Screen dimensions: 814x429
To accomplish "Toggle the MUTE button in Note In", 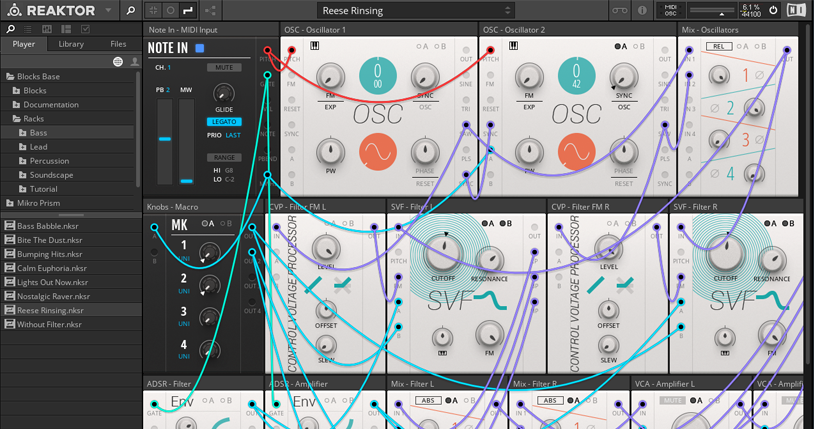I will [224, 68].
